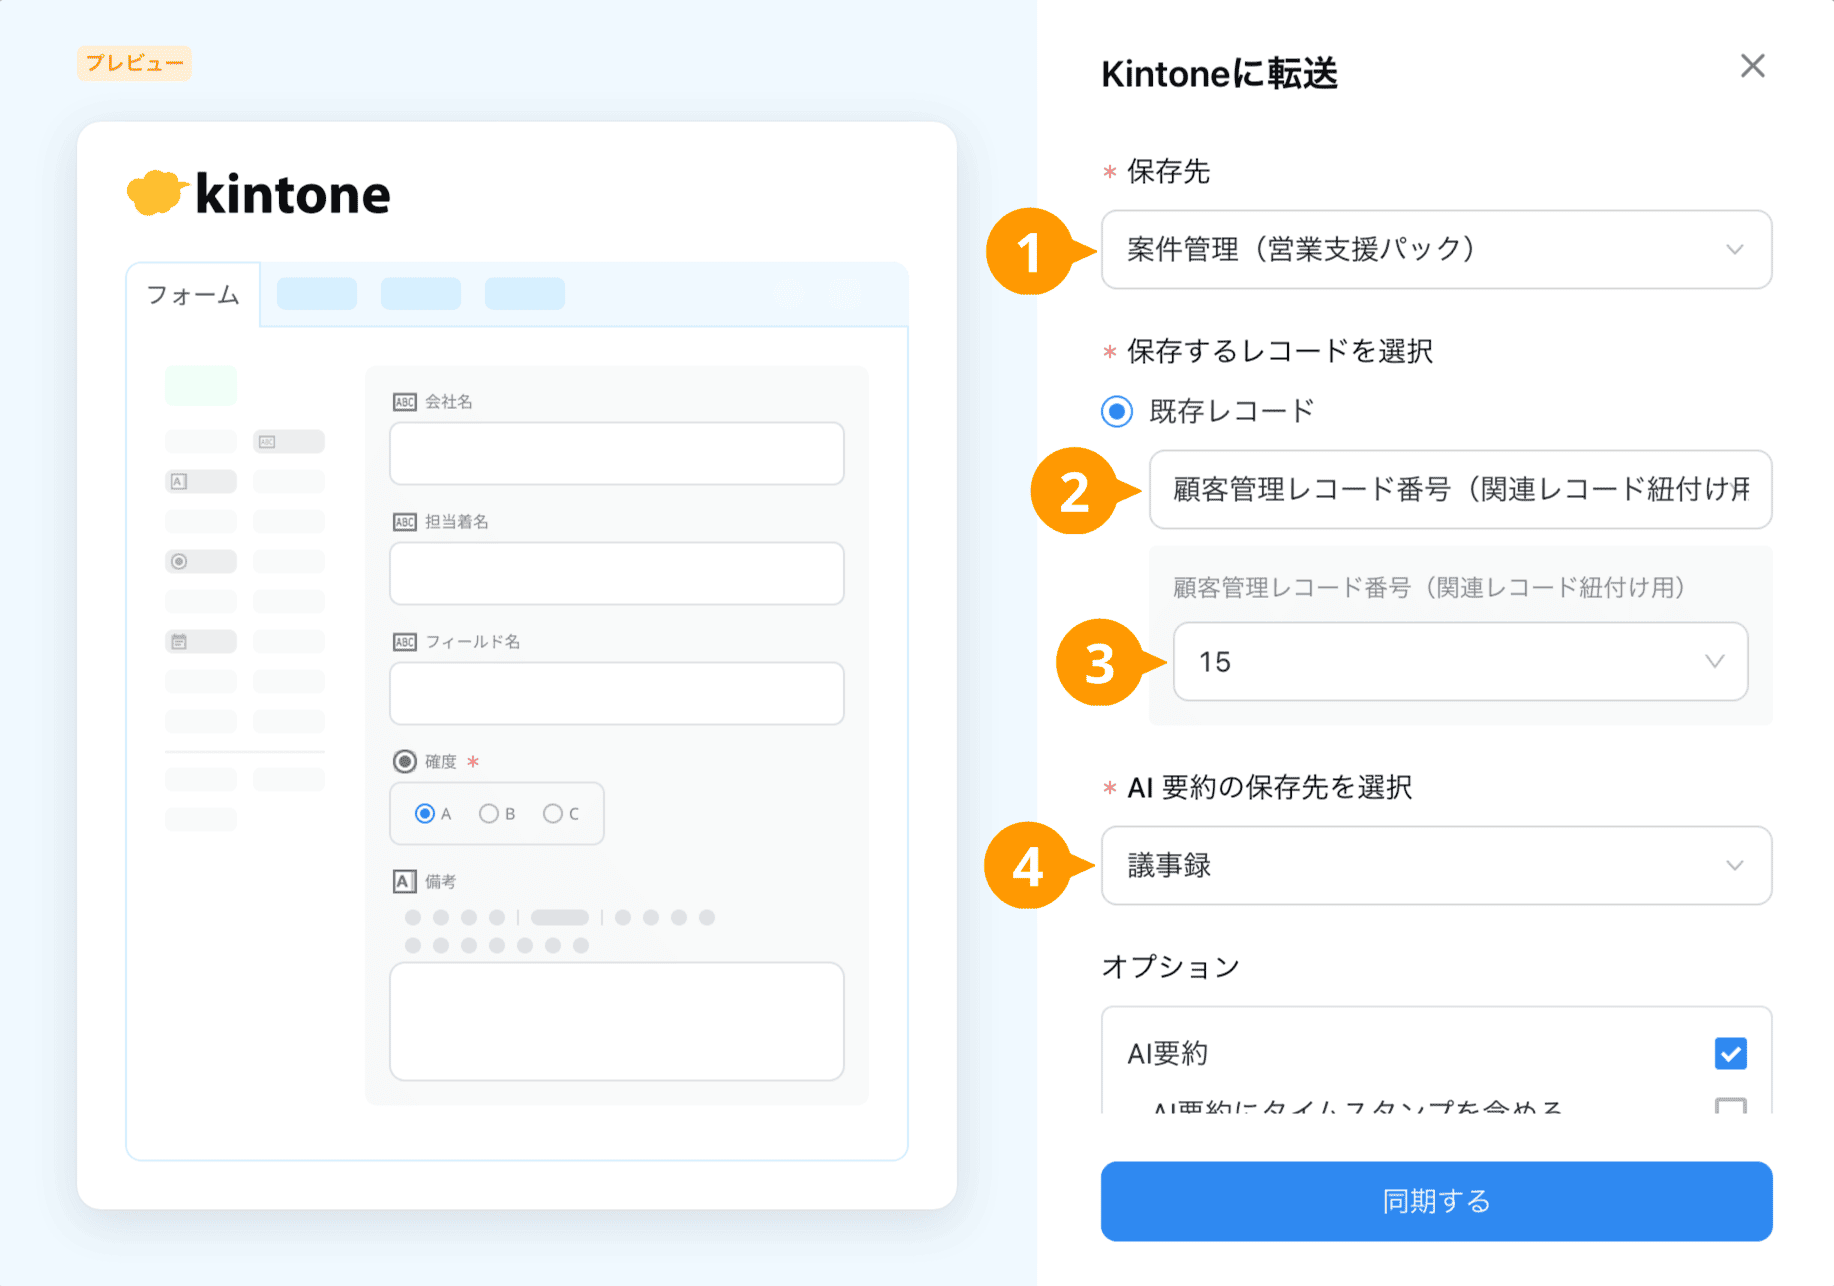Click the fourth placeholder tab in preview
The height and width of the screenshot is (1286, 1834).
[x=525, y=294]
